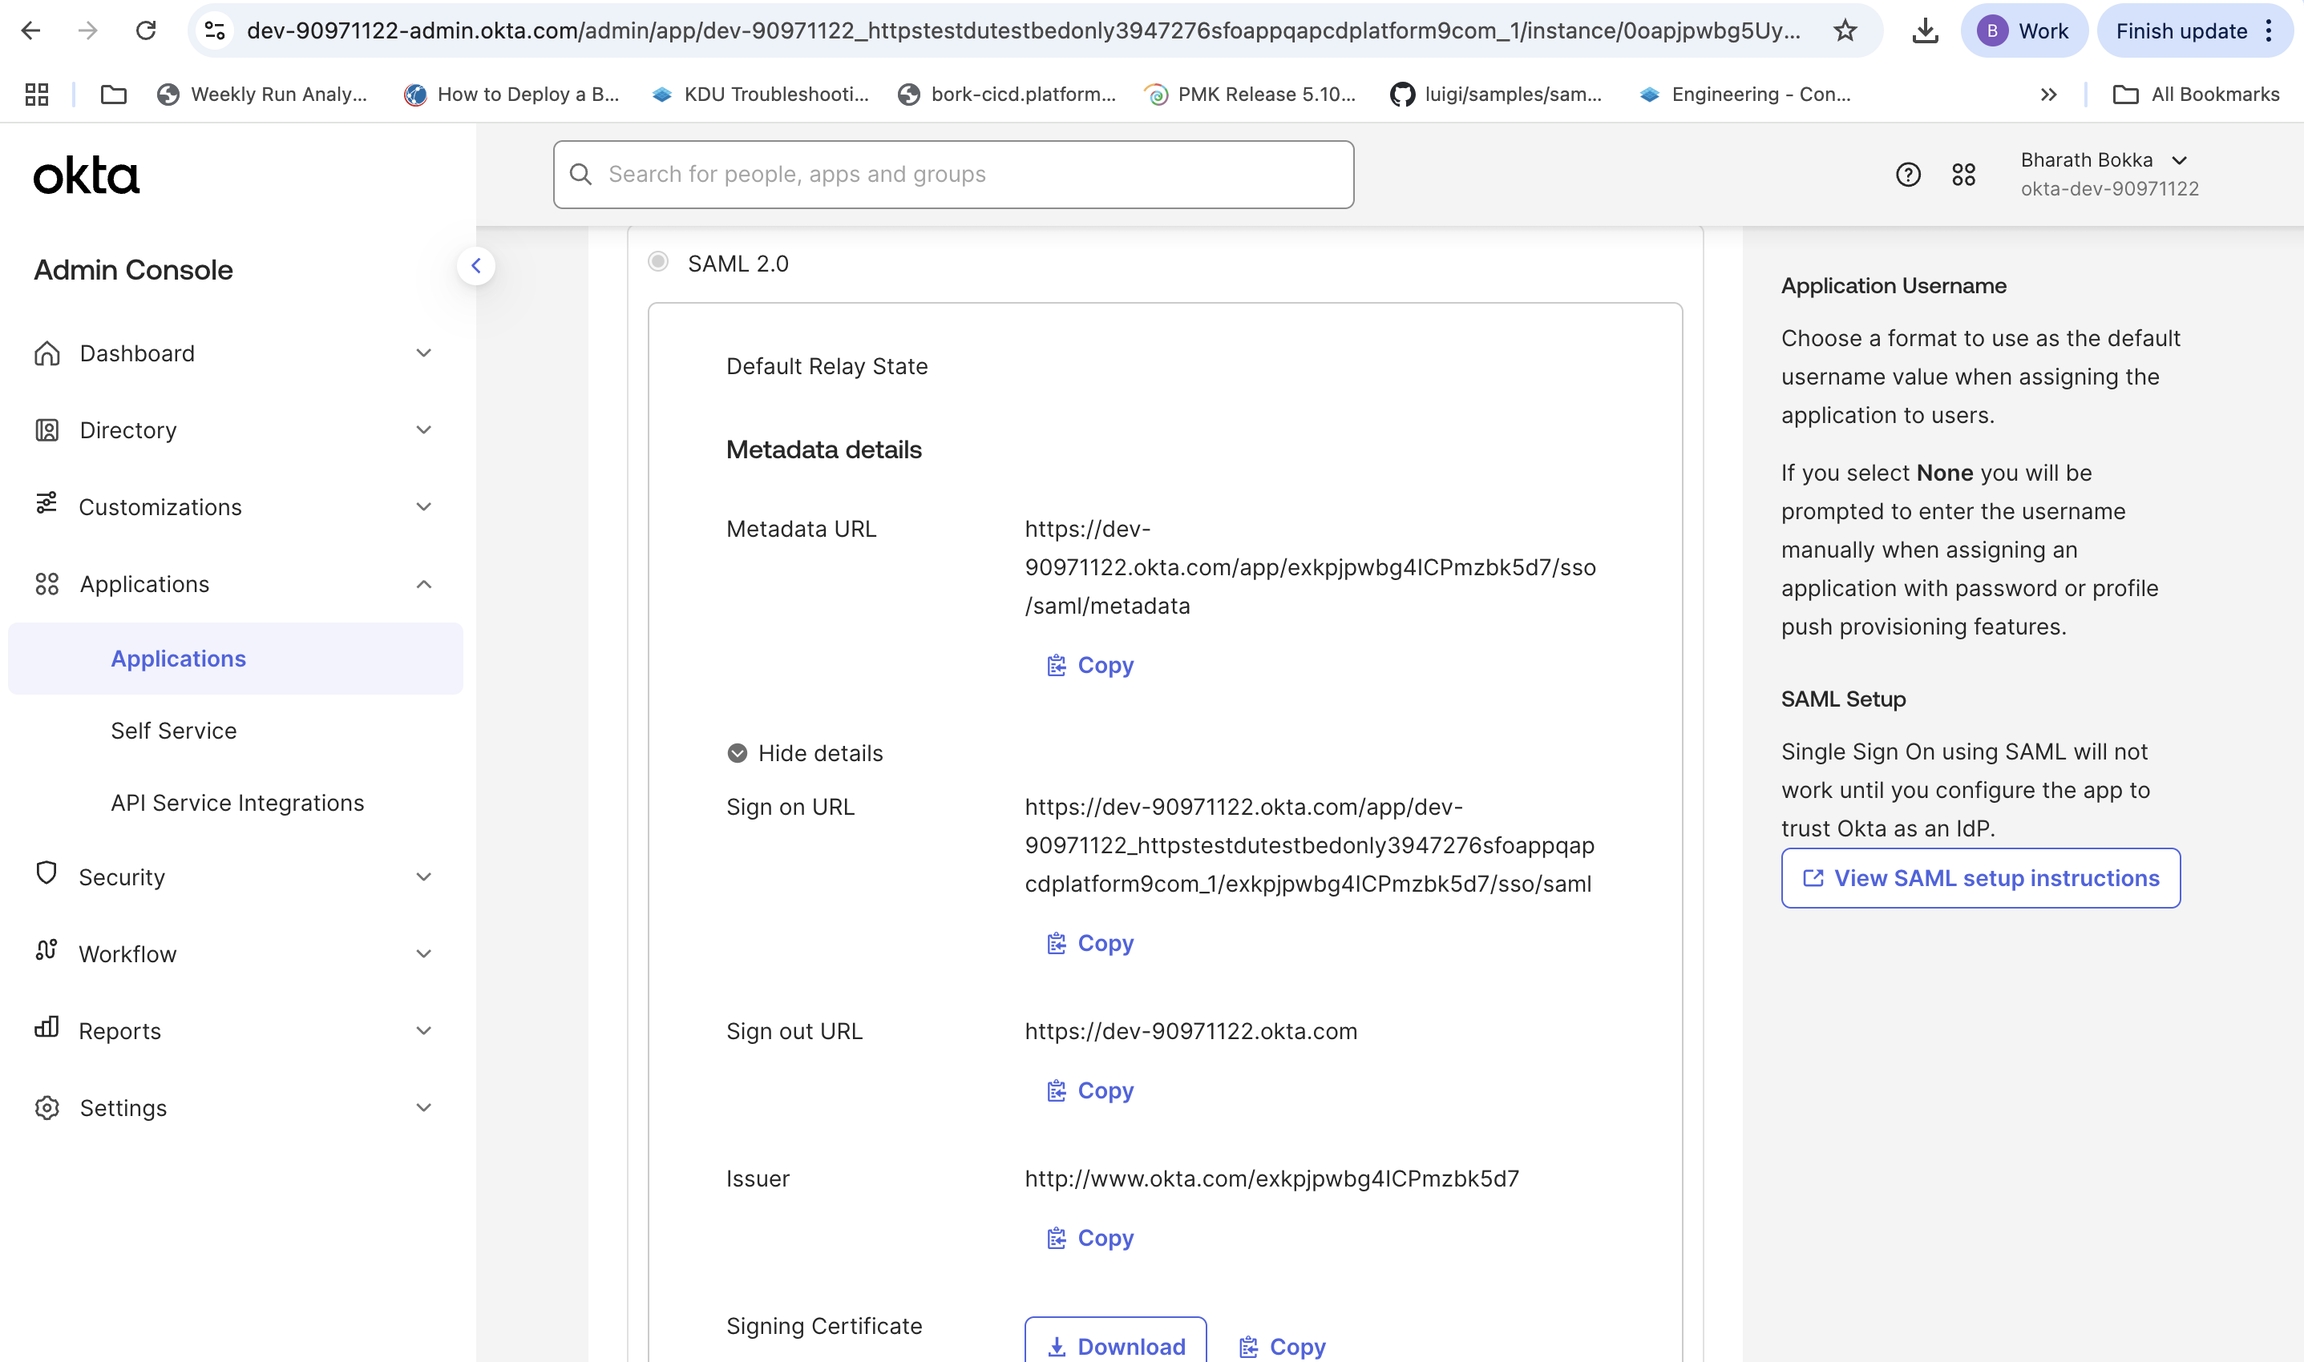Copy the Metadata URL

(1090, 665)
